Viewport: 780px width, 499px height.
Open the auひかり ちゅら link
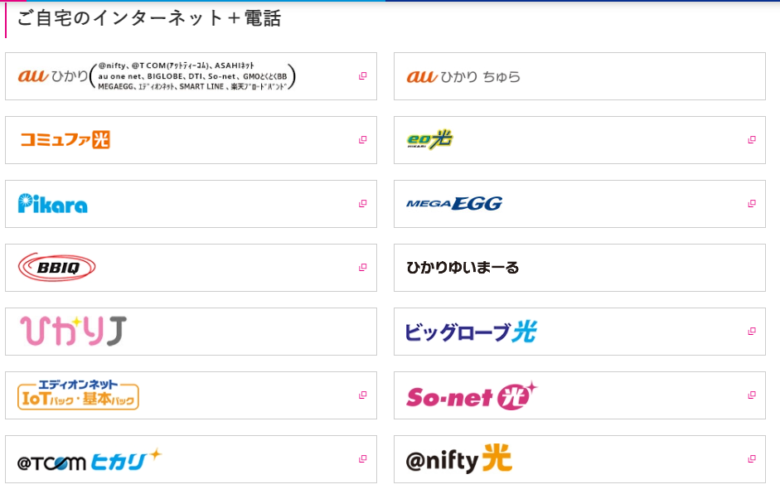tap(464, 77)
